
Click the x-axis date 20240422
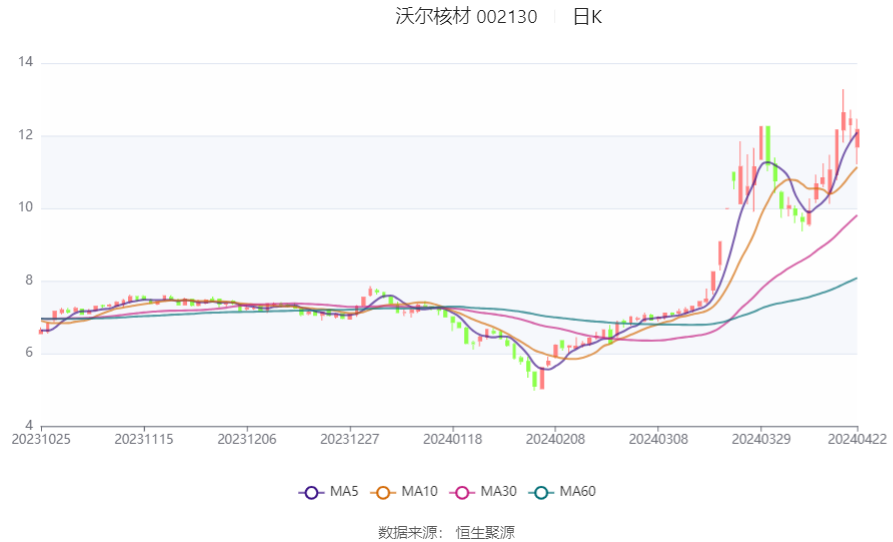(x=857, y=440)
